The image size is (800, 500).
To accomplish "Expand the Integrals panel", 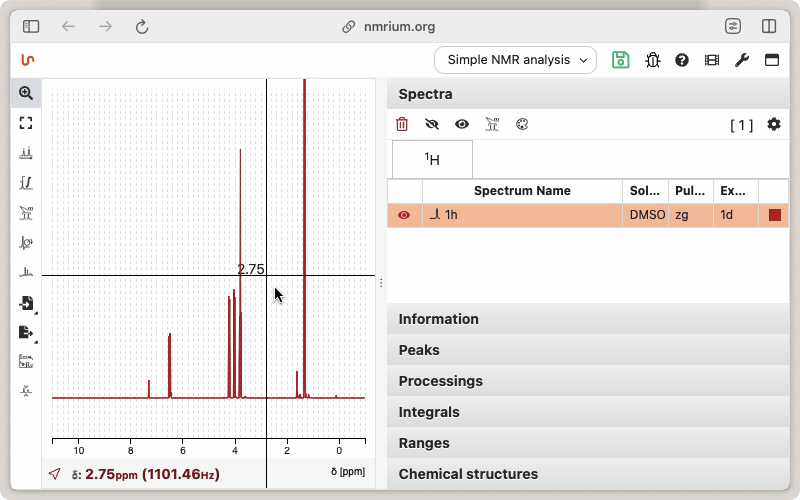I will coord(428,412).
